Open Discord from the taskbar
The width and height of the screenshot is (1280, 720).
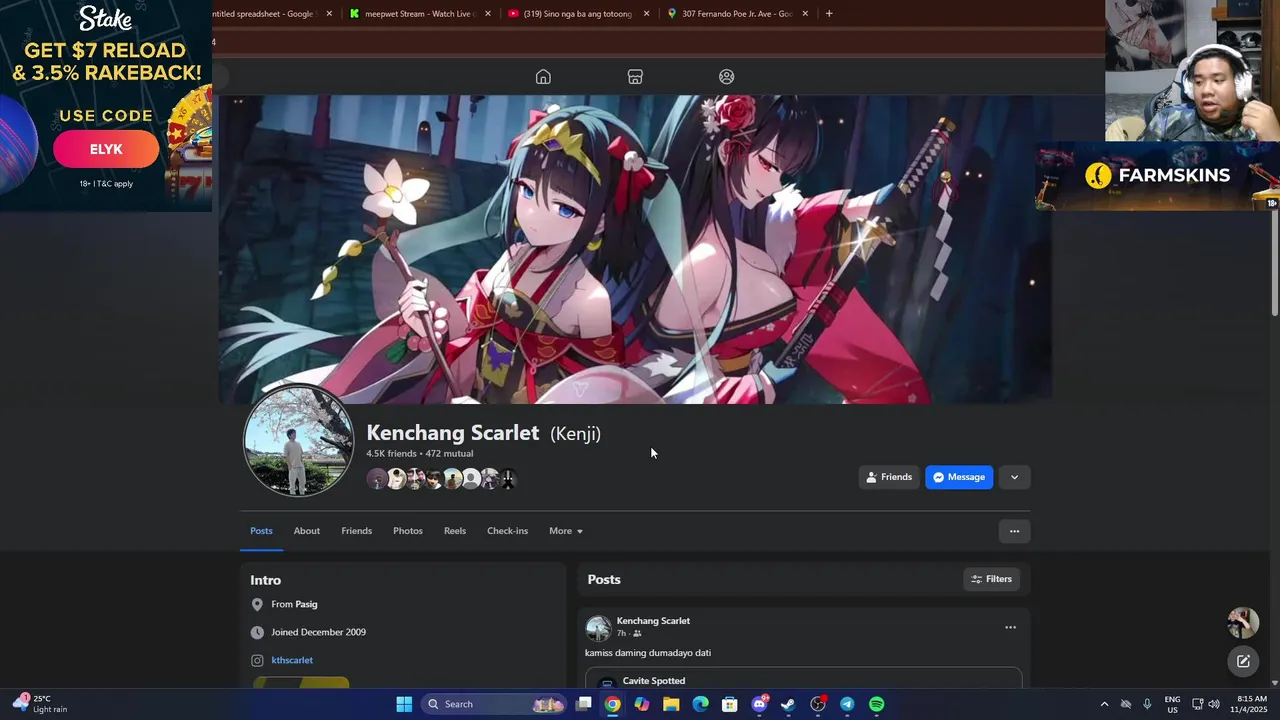[x=759, y=704]
